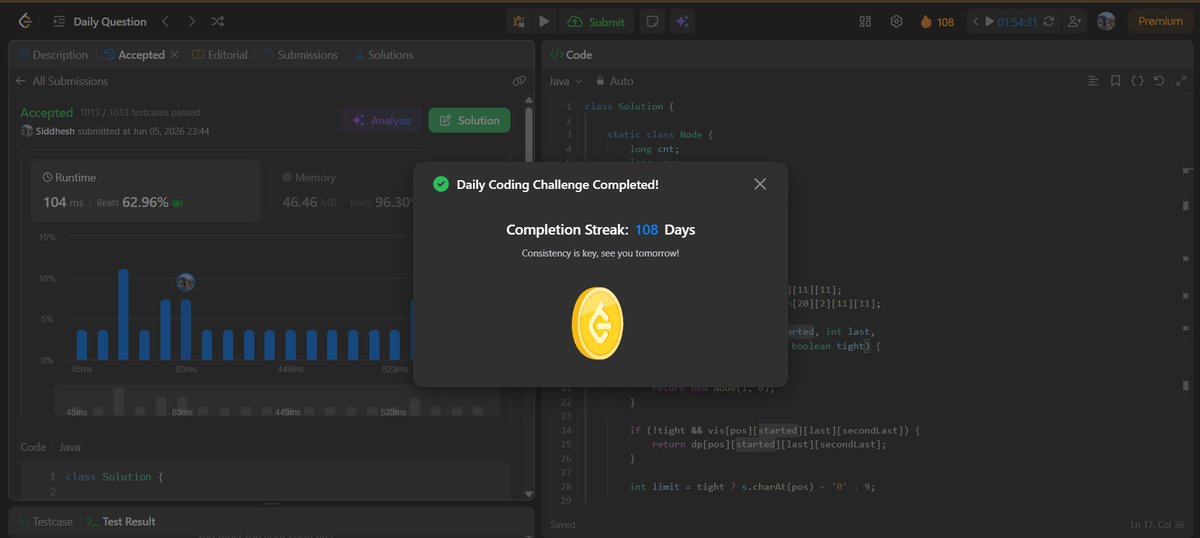Viewport: 1200px width, 538px height.
Task: Toggle the Auto lock setting
Action: point(615,81)
